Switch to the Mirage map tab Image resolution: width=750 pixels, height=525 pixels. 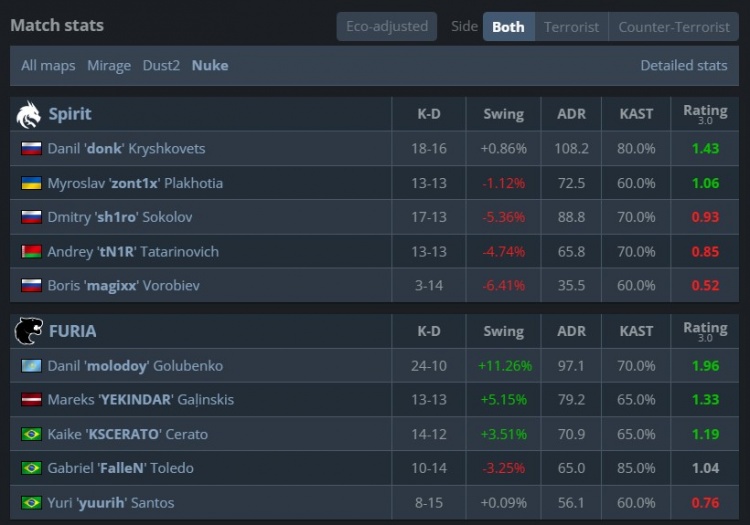(x=109, y=65)
